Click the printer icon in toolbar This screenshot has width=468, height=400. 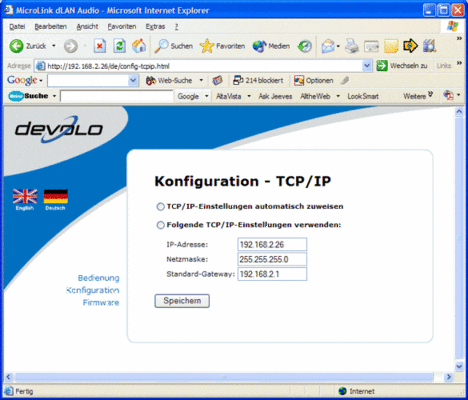[x=352, y=46]
